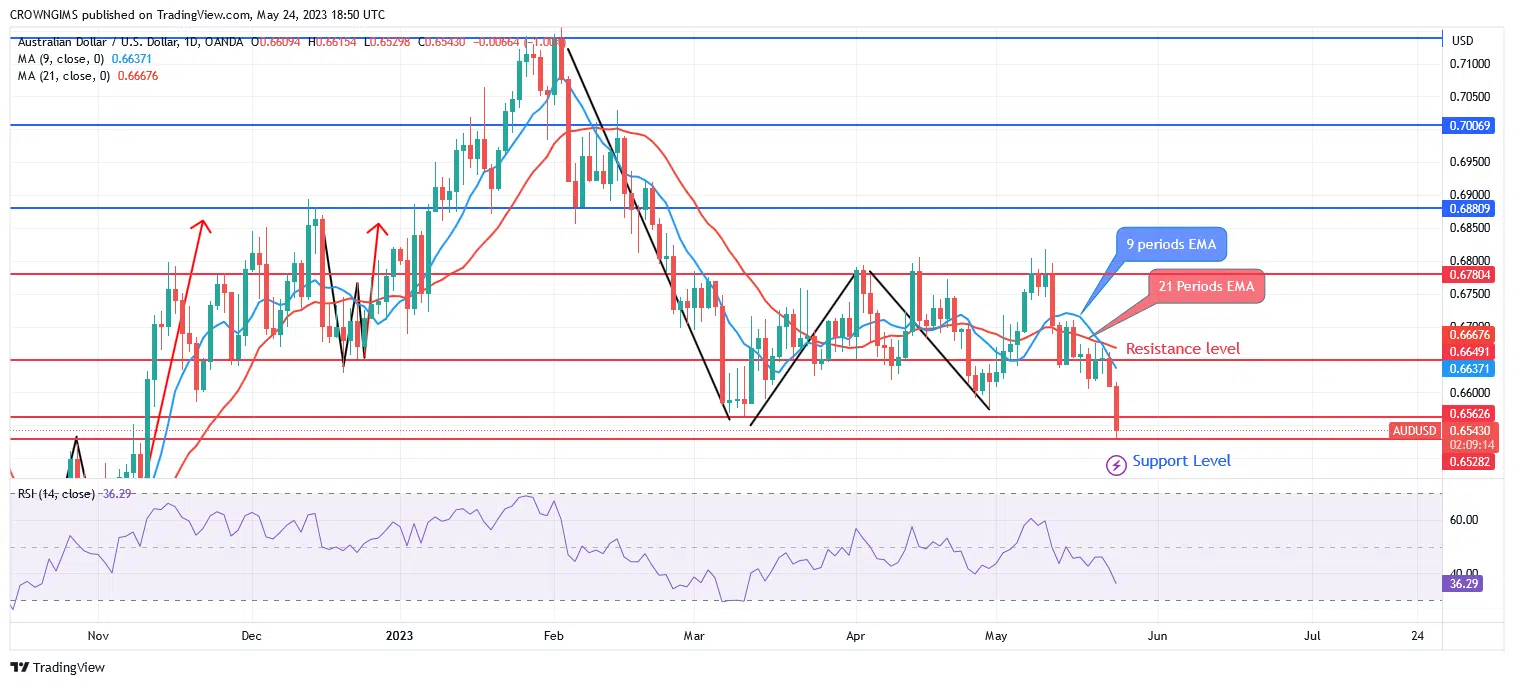Click the USD currency label on price axis
Screen dimensions: 1514x685
point(1462,41)
